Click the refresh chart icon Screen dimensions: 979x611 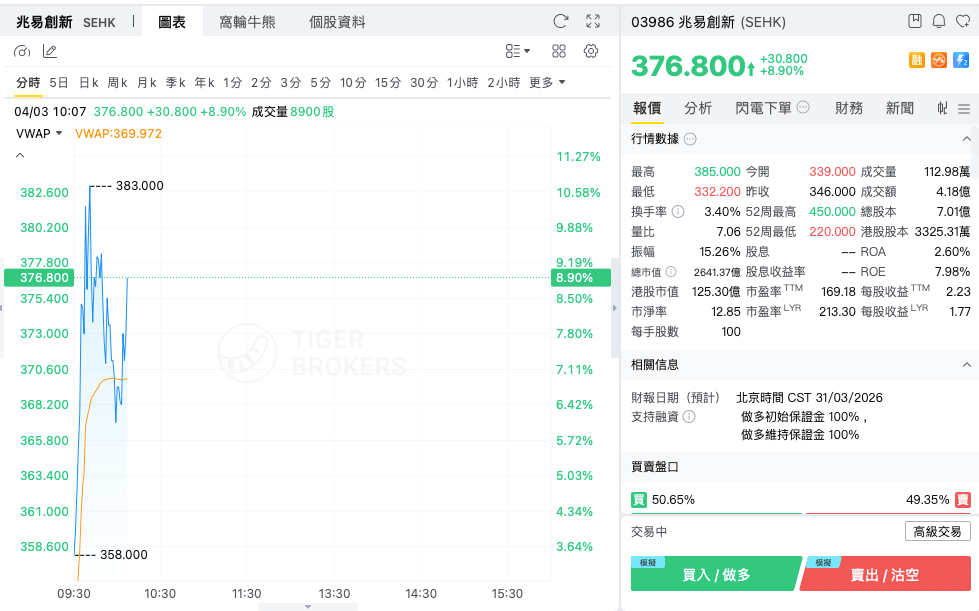click(561, 22)
